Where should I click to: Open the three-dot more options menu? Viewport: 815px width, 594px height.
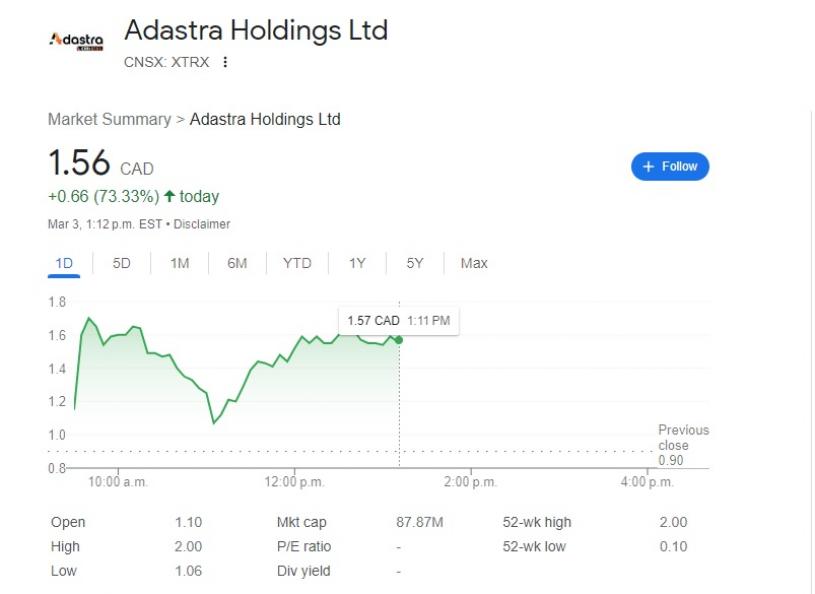point(225,62)
